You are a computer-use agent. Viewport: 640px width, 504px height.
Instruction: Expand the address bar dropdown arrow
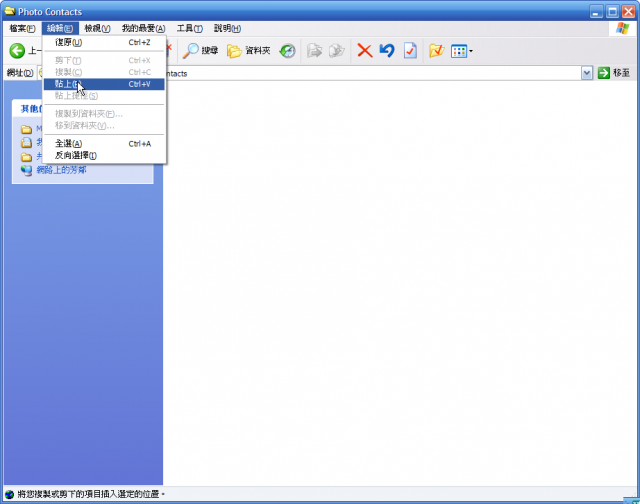pos(587,73)
